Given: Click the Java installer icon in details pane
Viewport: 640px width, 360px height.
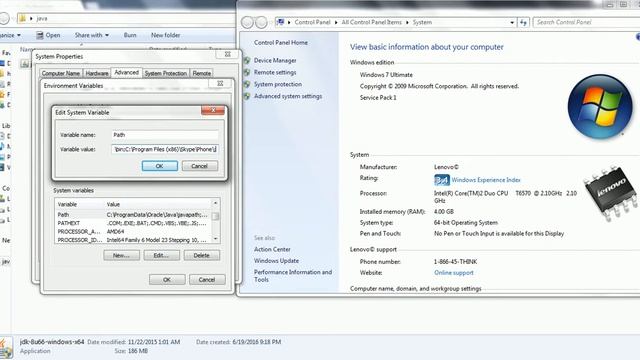Looking at the screenshot, I should 7,347.
